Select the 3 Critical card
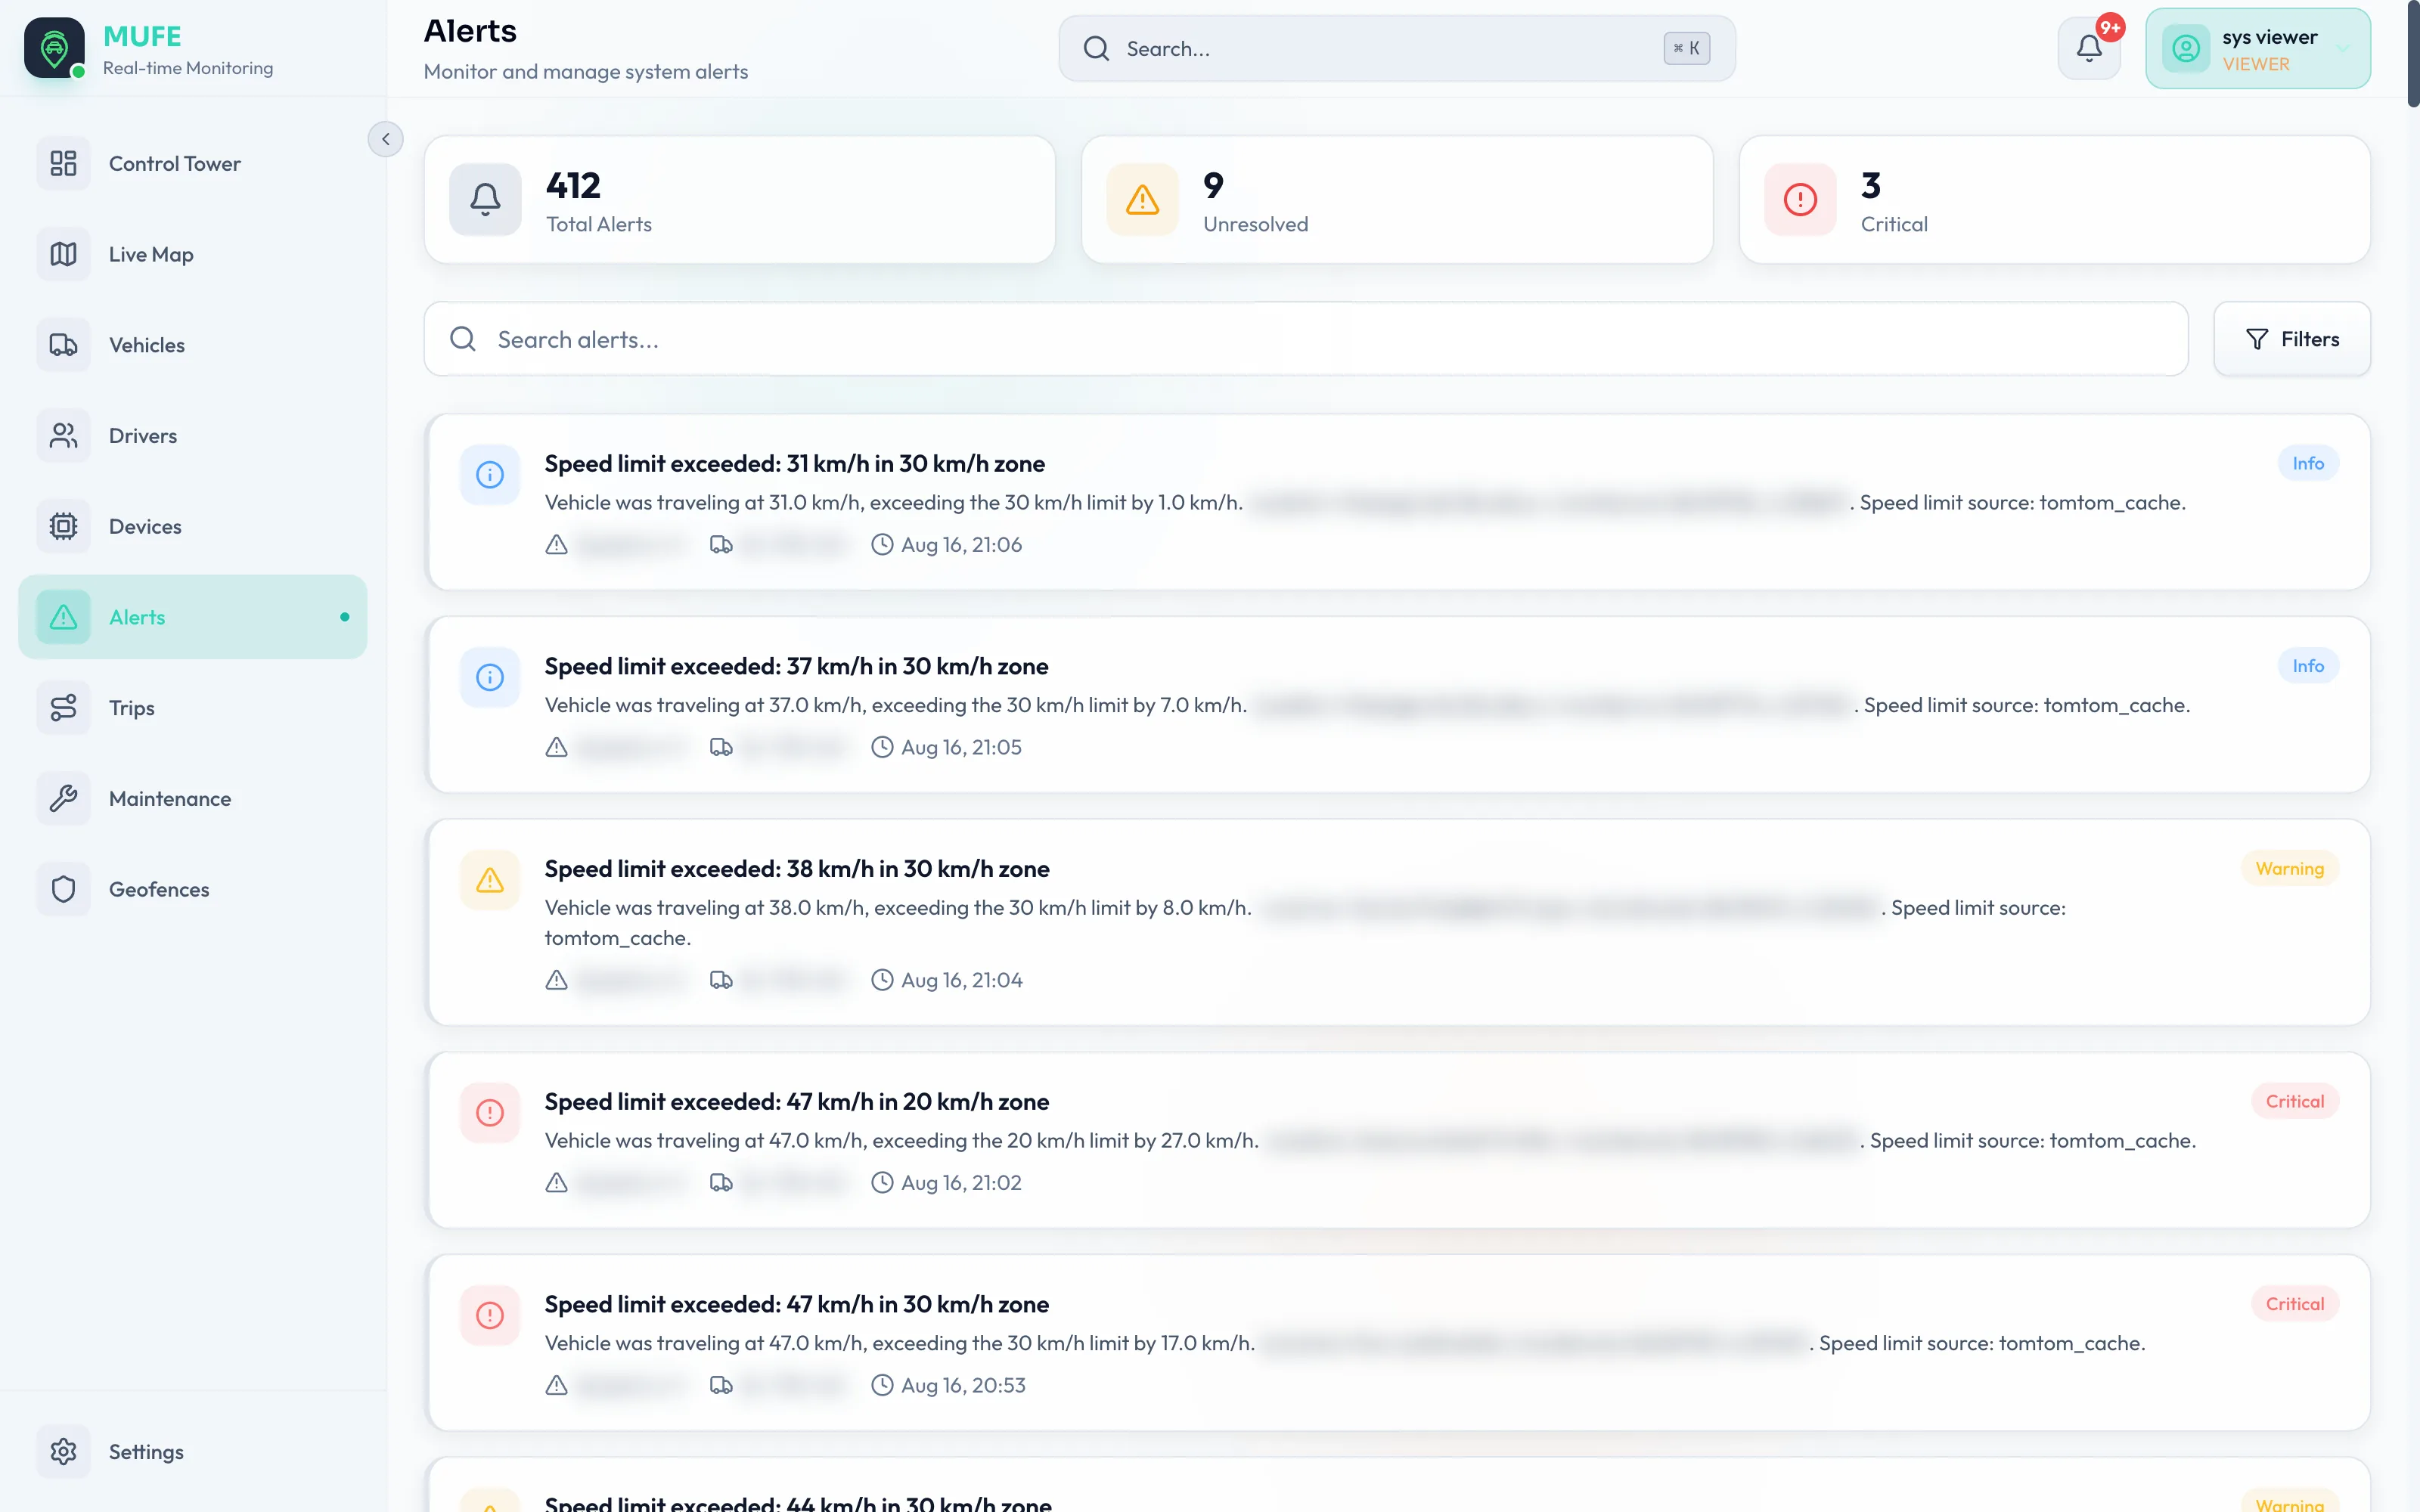The image size is (2420, 1512). tap(2055, 200)
